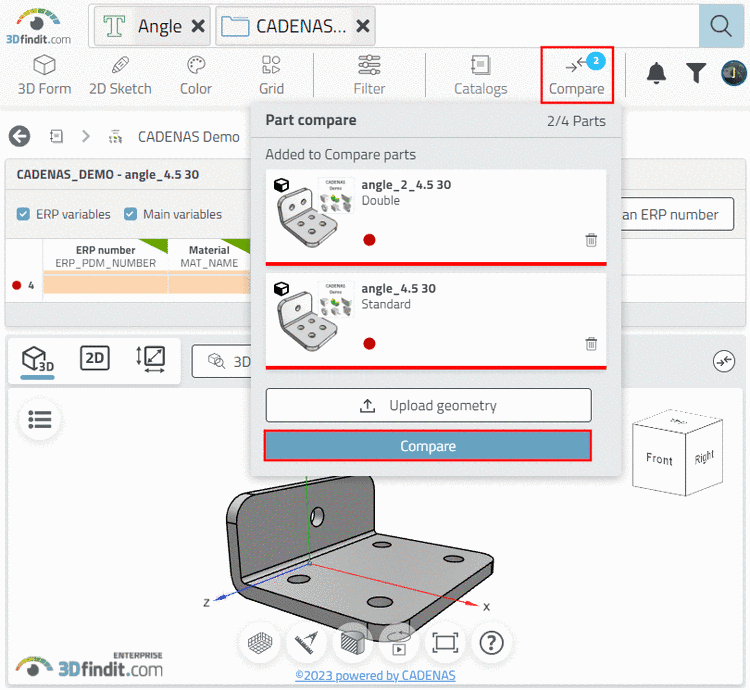Go back with the arrow button
This screenshot has width=750, height=690.
19,136
